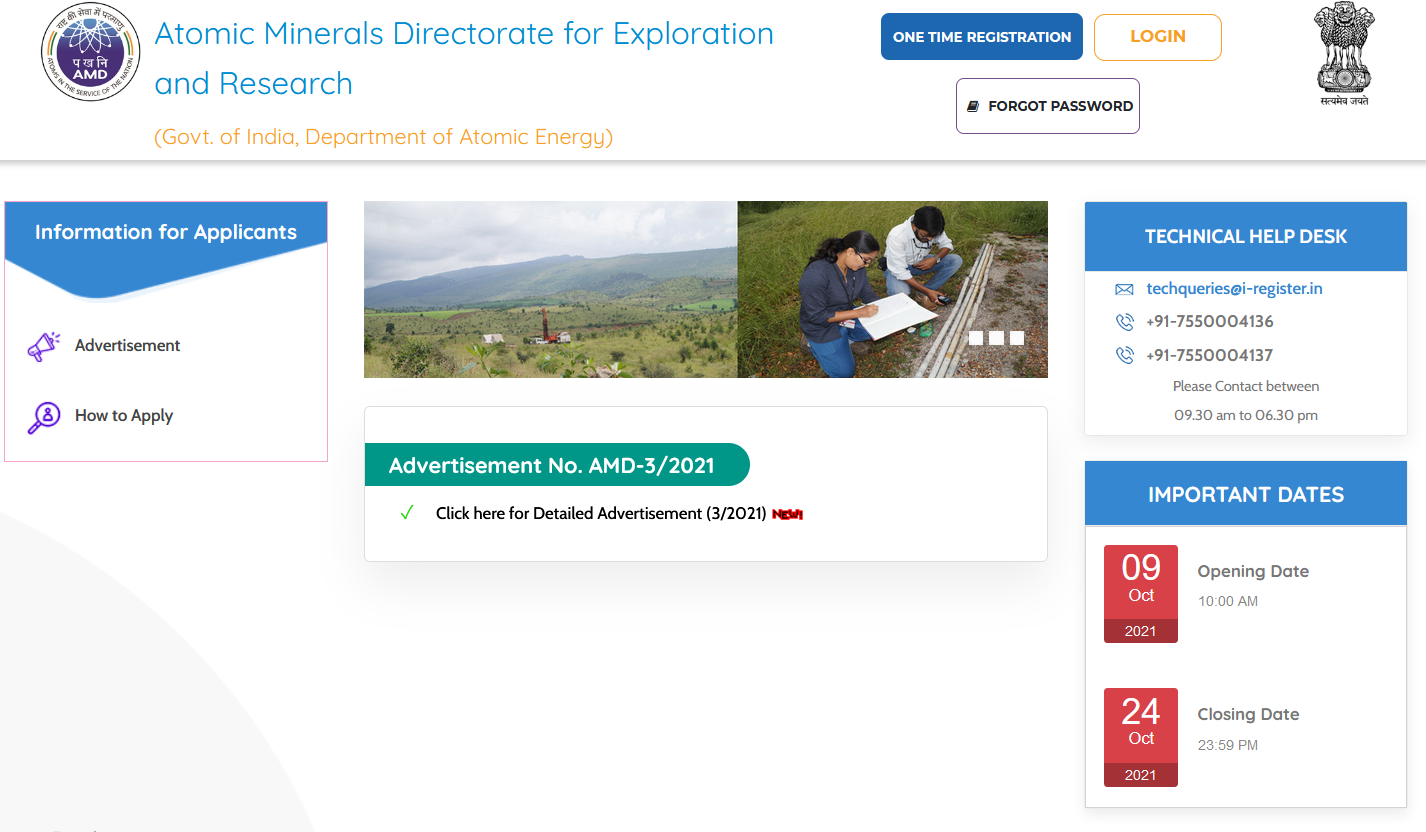The width and height of the screenshot is (1426, 832).
Task: Click the Login button
Action: [1158, 37]
